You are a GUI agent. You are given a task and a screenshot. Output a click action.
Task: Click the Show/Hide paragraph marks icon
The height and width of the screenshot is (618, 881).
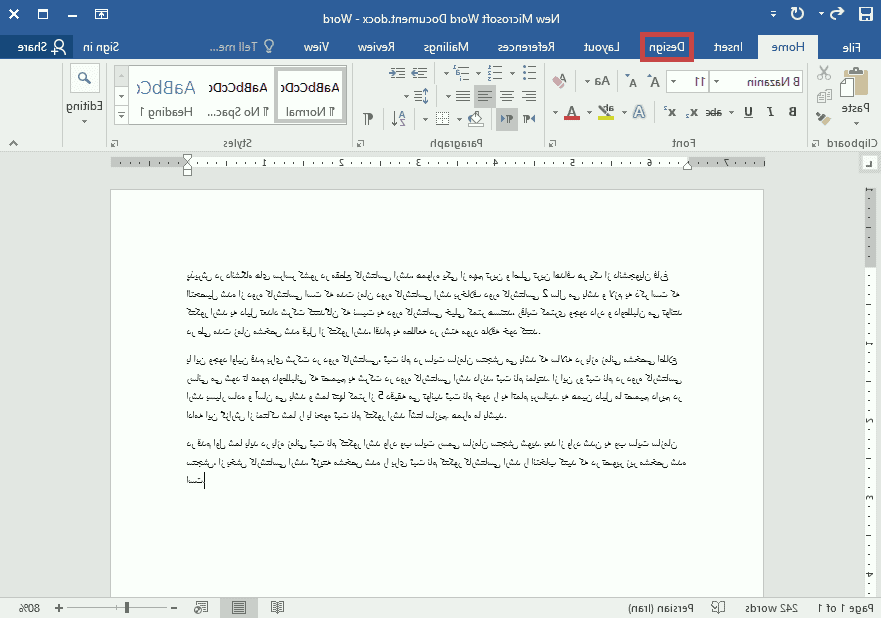coord(367,119)
